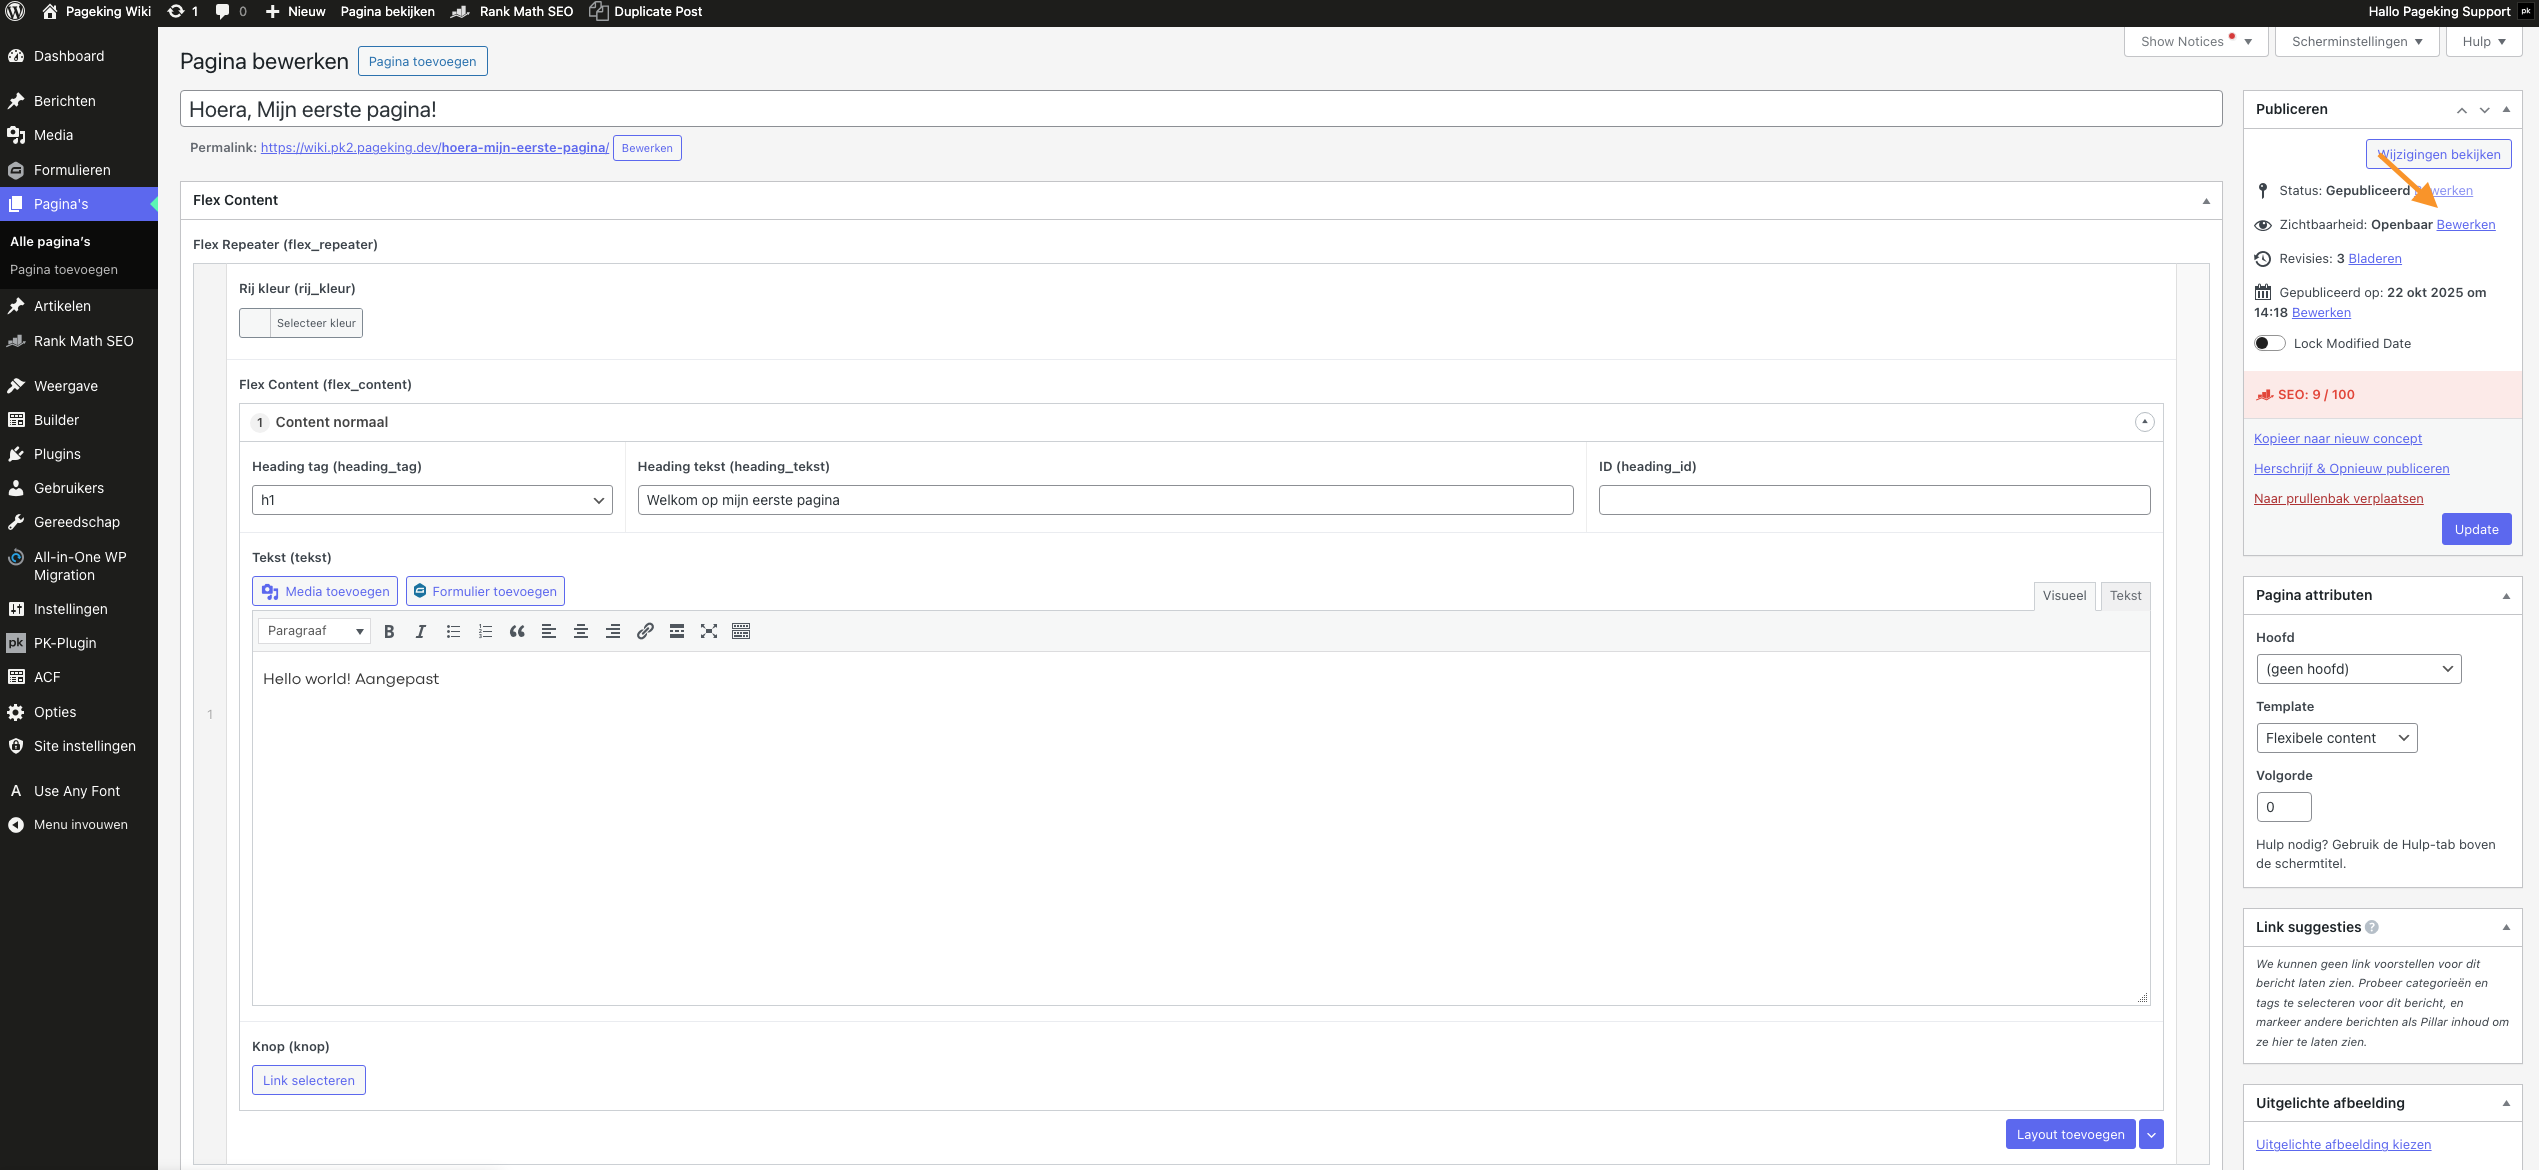2539x1170 pixels.
Task: Insert a bulleted list
Action: tap(453, 631)
